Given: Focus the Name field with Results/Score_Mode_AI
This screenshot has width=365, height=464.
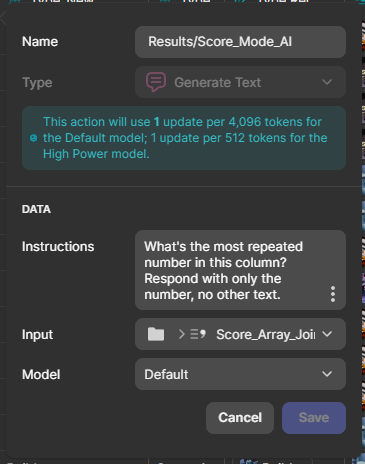Looking at the screenshot, I should coord(240,42).
